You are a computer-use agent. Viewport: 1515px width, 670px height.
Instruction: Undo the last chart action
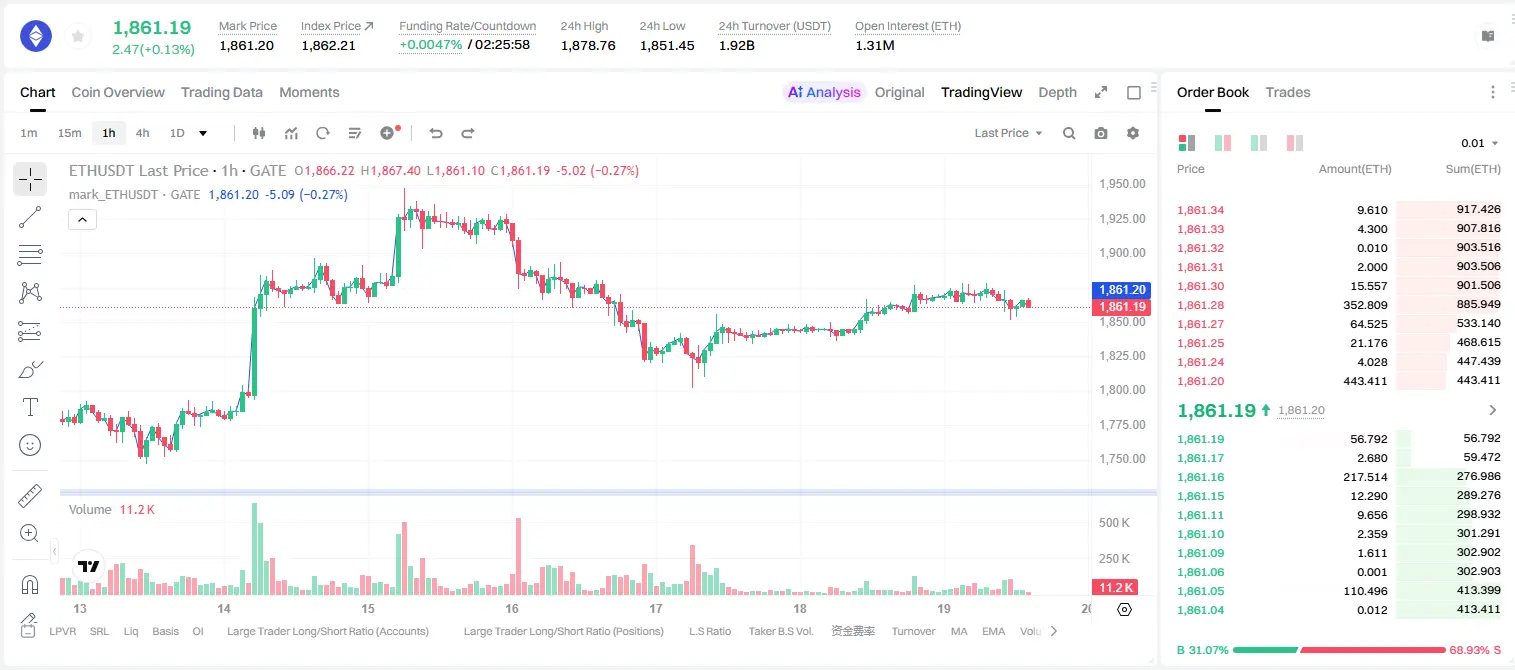[x=435, y=133]
